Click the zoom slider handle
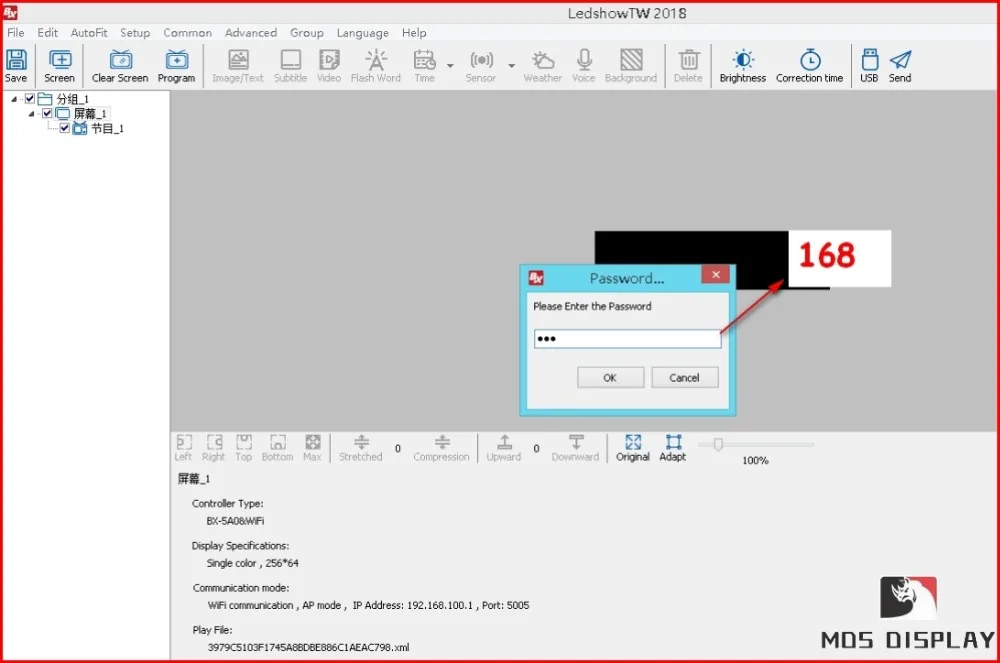 [x=719, y=444]
